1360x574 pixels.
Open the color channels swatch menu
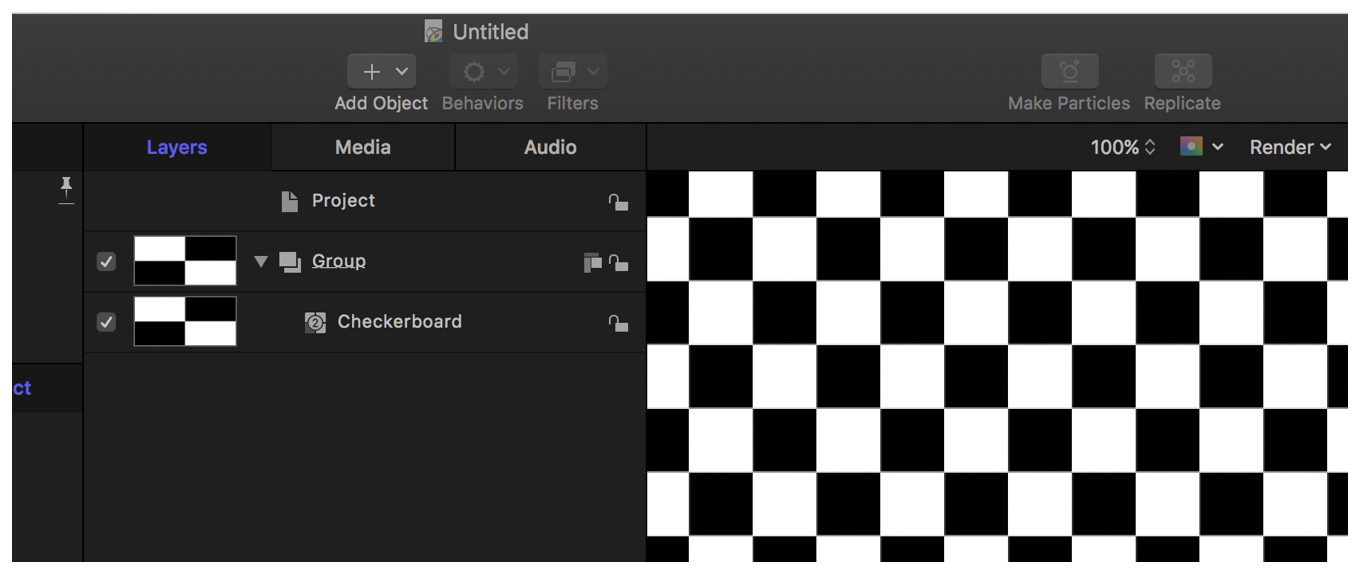coord(1201,148)
